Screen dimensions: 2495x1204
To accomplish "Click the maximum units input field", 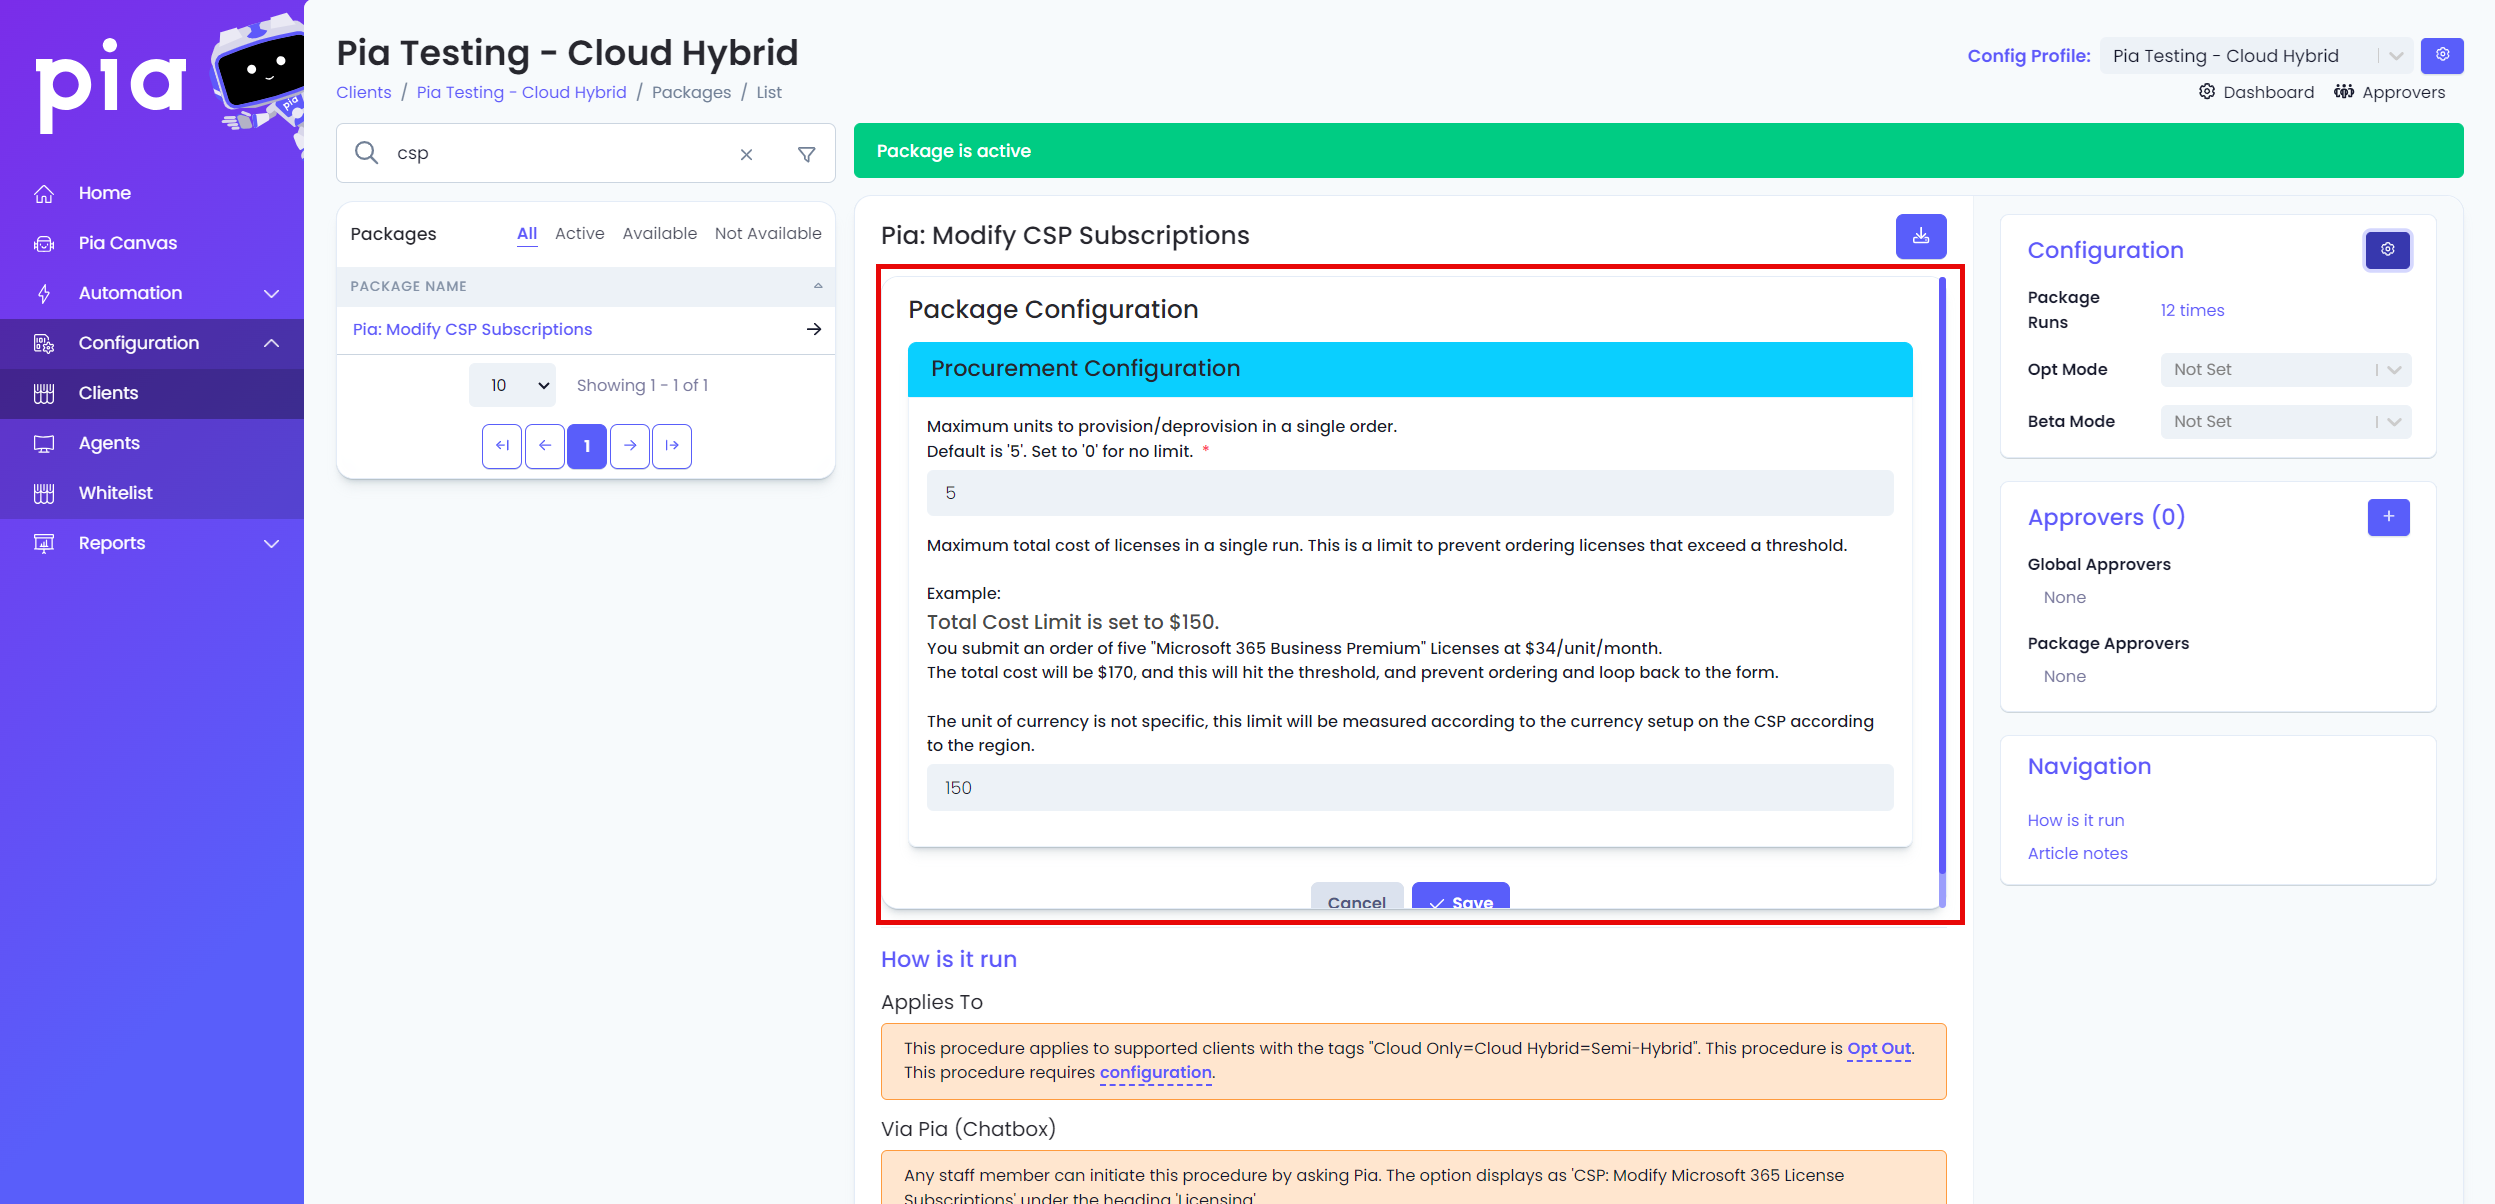I will click(1409, 493).
